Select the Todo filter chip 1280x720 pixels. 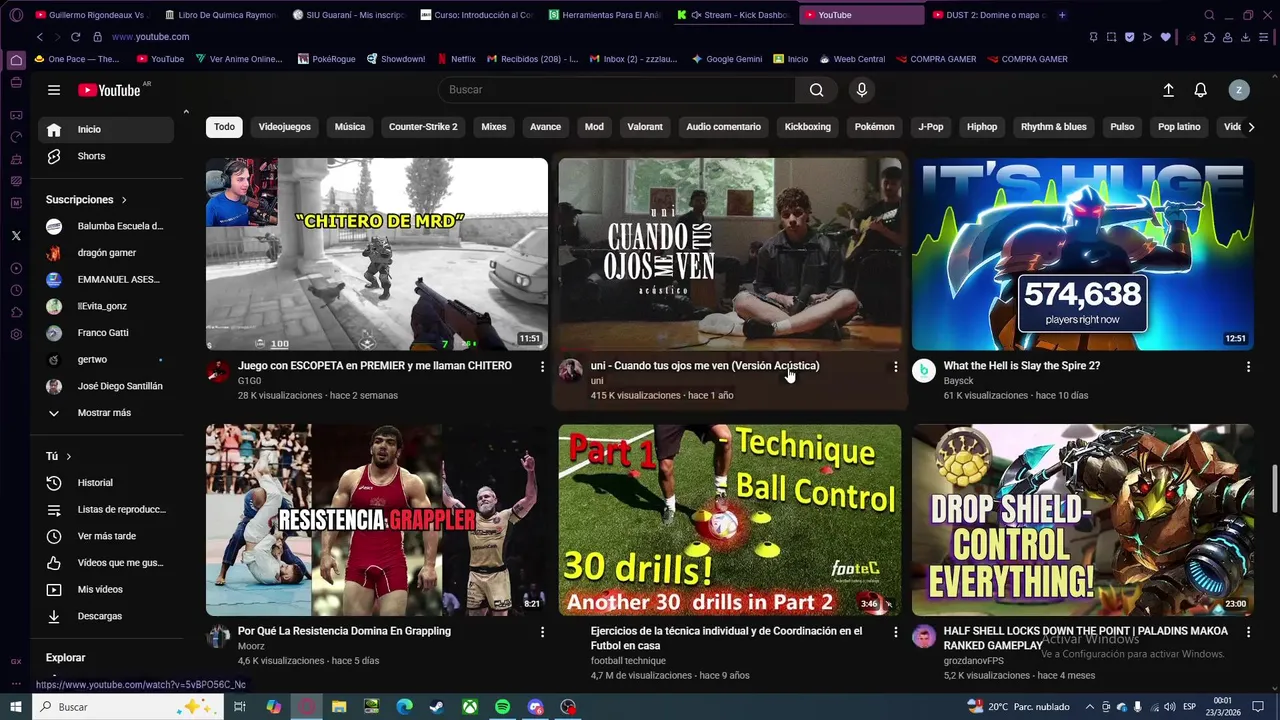pos(225,127)
